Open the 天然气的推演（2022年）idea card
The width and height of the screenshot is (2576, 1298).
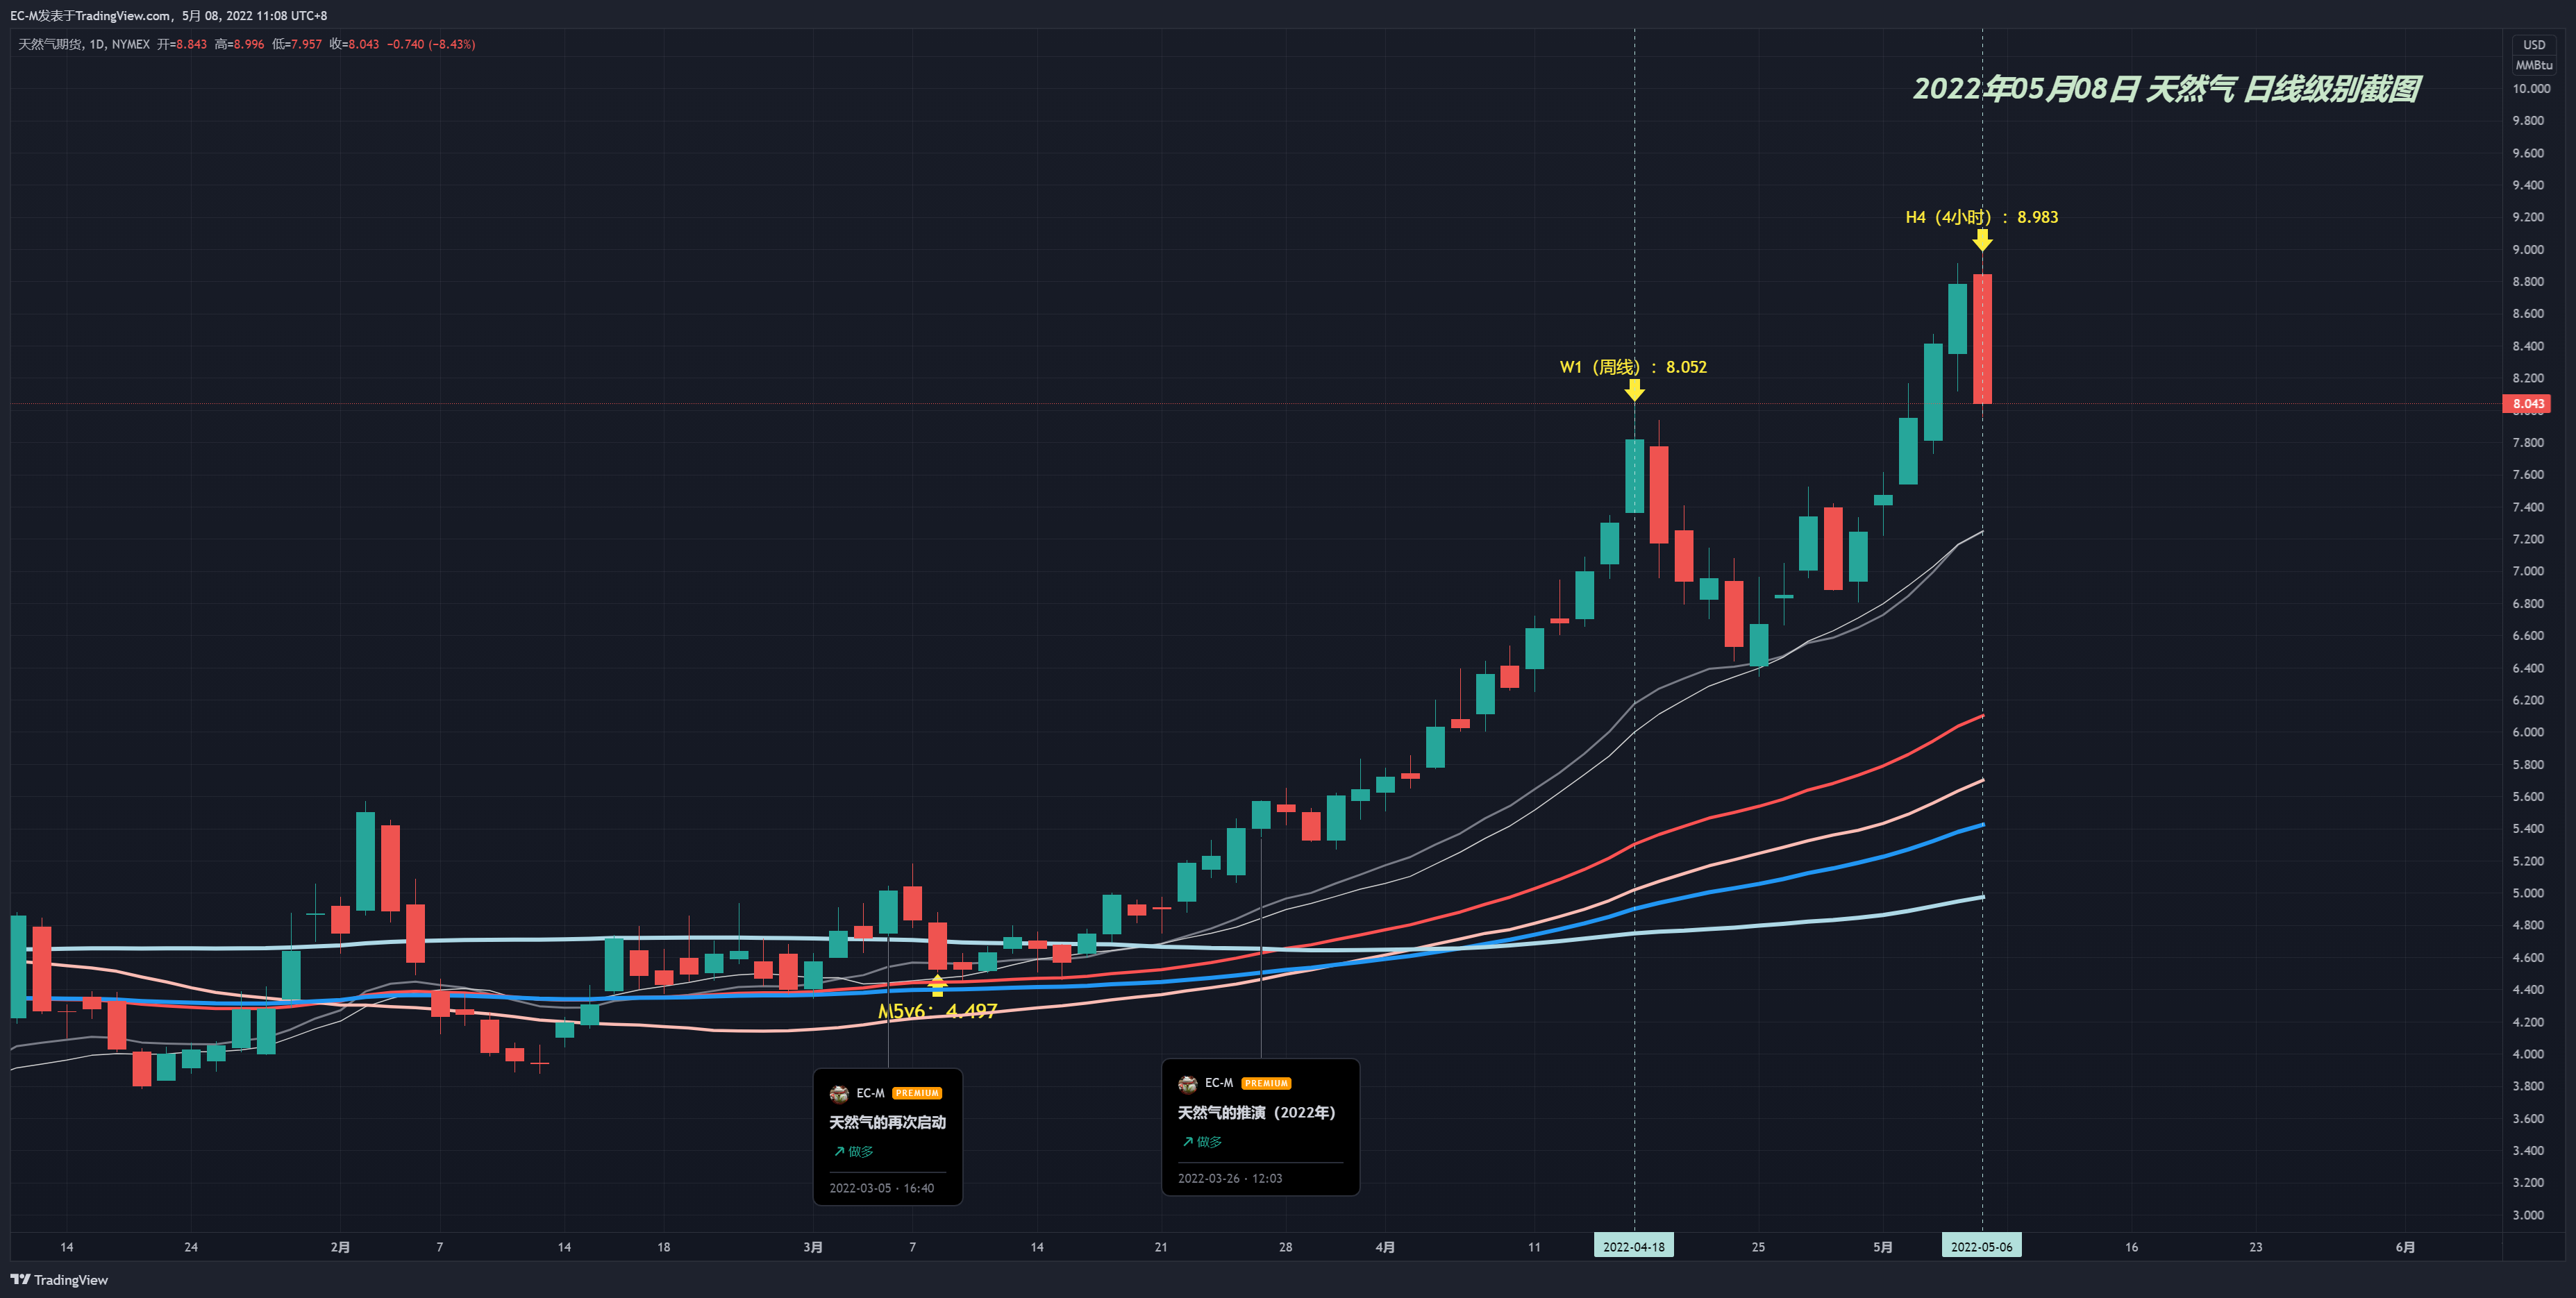(1260, 1127)
